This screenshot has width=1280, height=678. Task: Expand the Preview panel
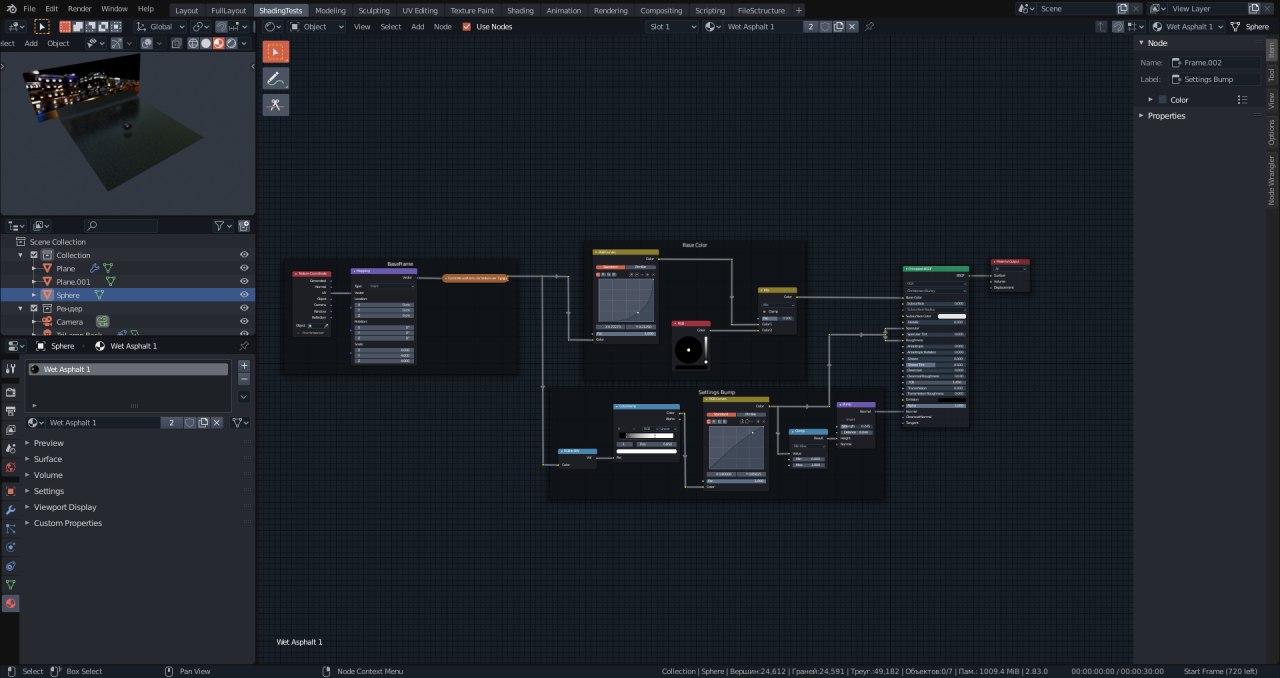tap(48, 443)
